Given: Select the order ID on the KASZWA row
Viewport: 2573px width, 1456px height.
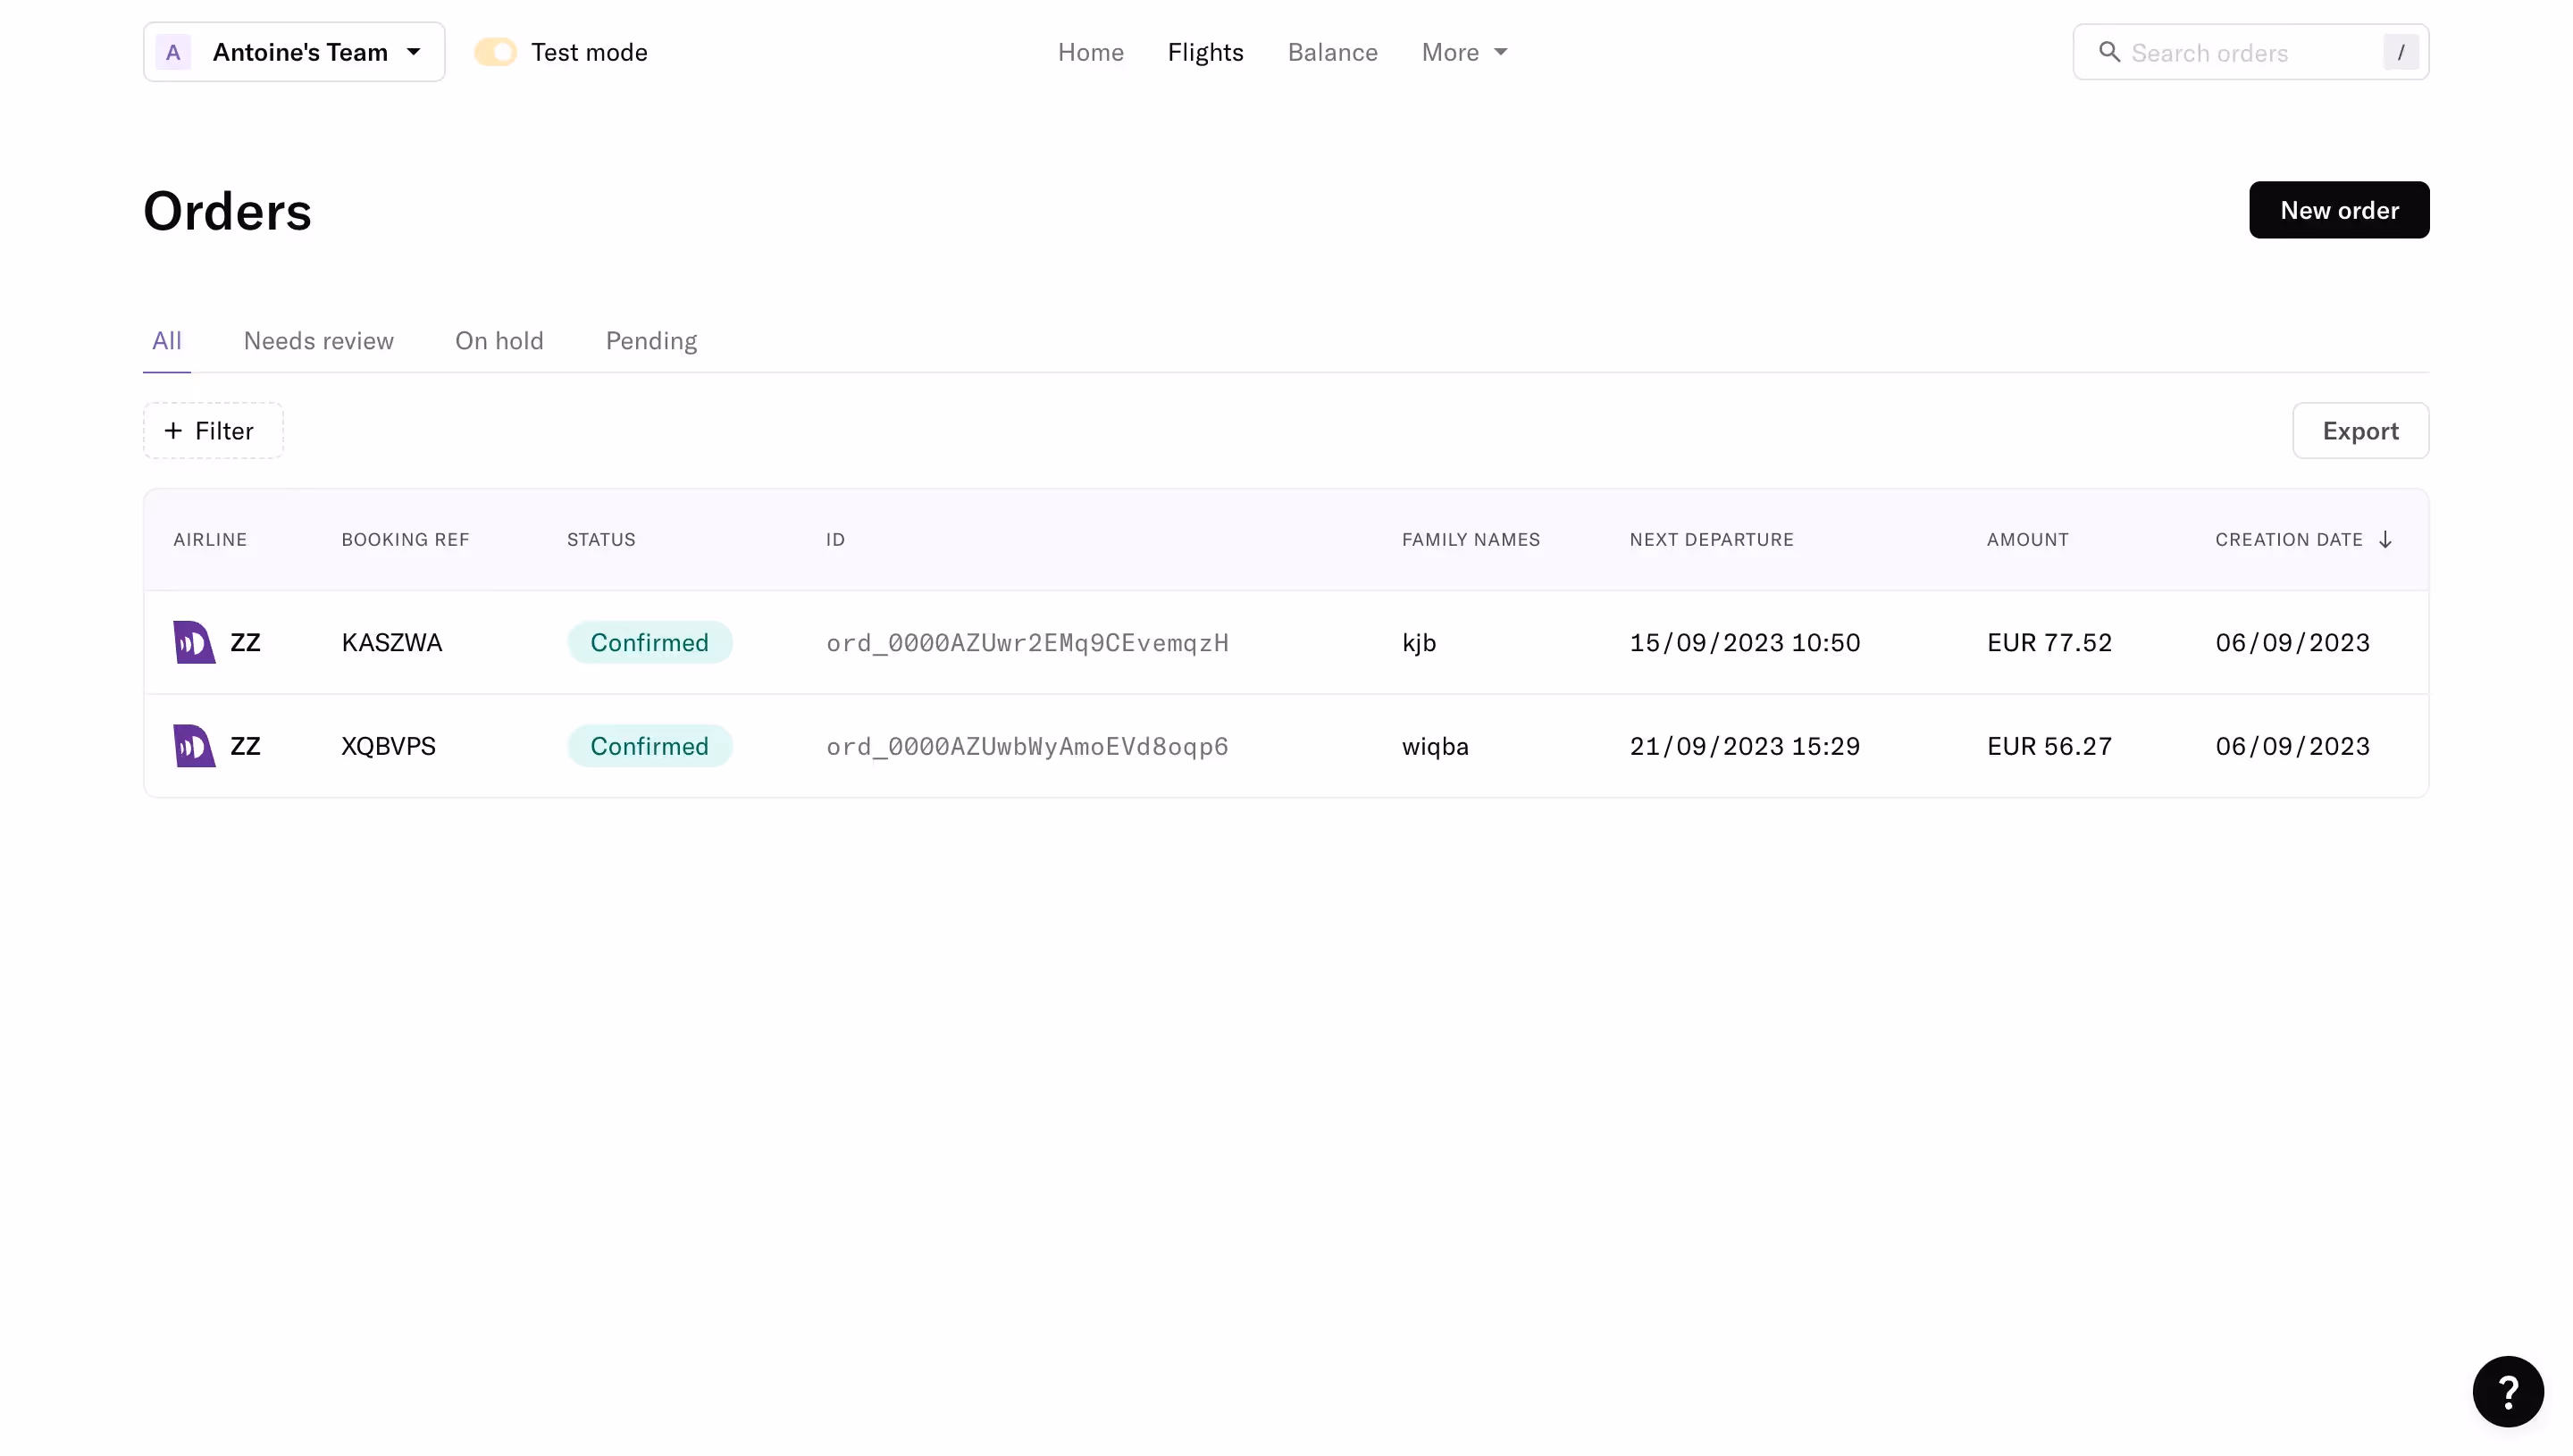Looking at the screenshot, I should click(1027, 642).
